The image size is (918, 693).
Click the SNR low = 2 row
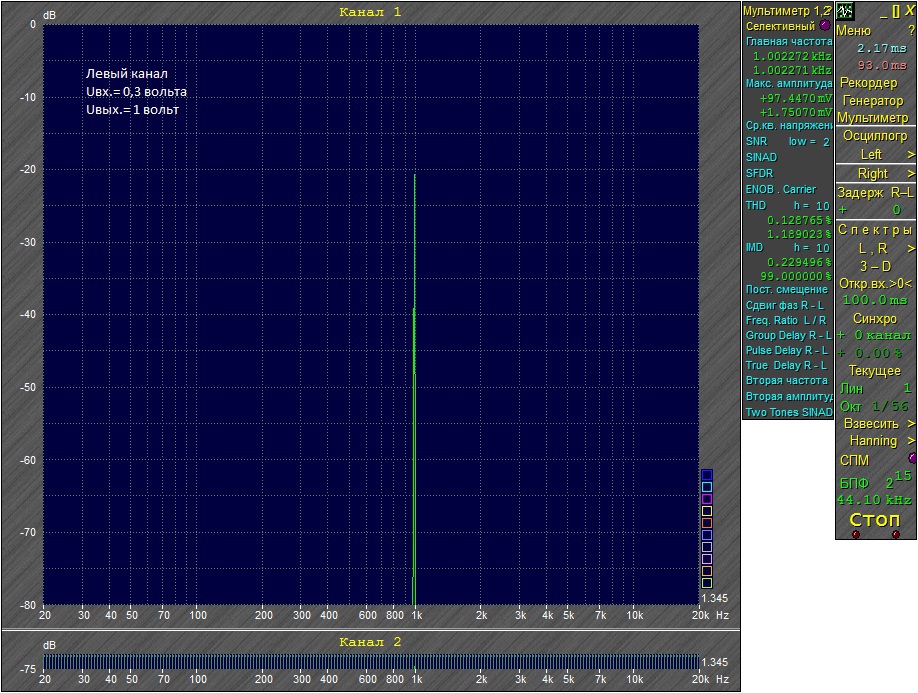[x=788, y=142]
